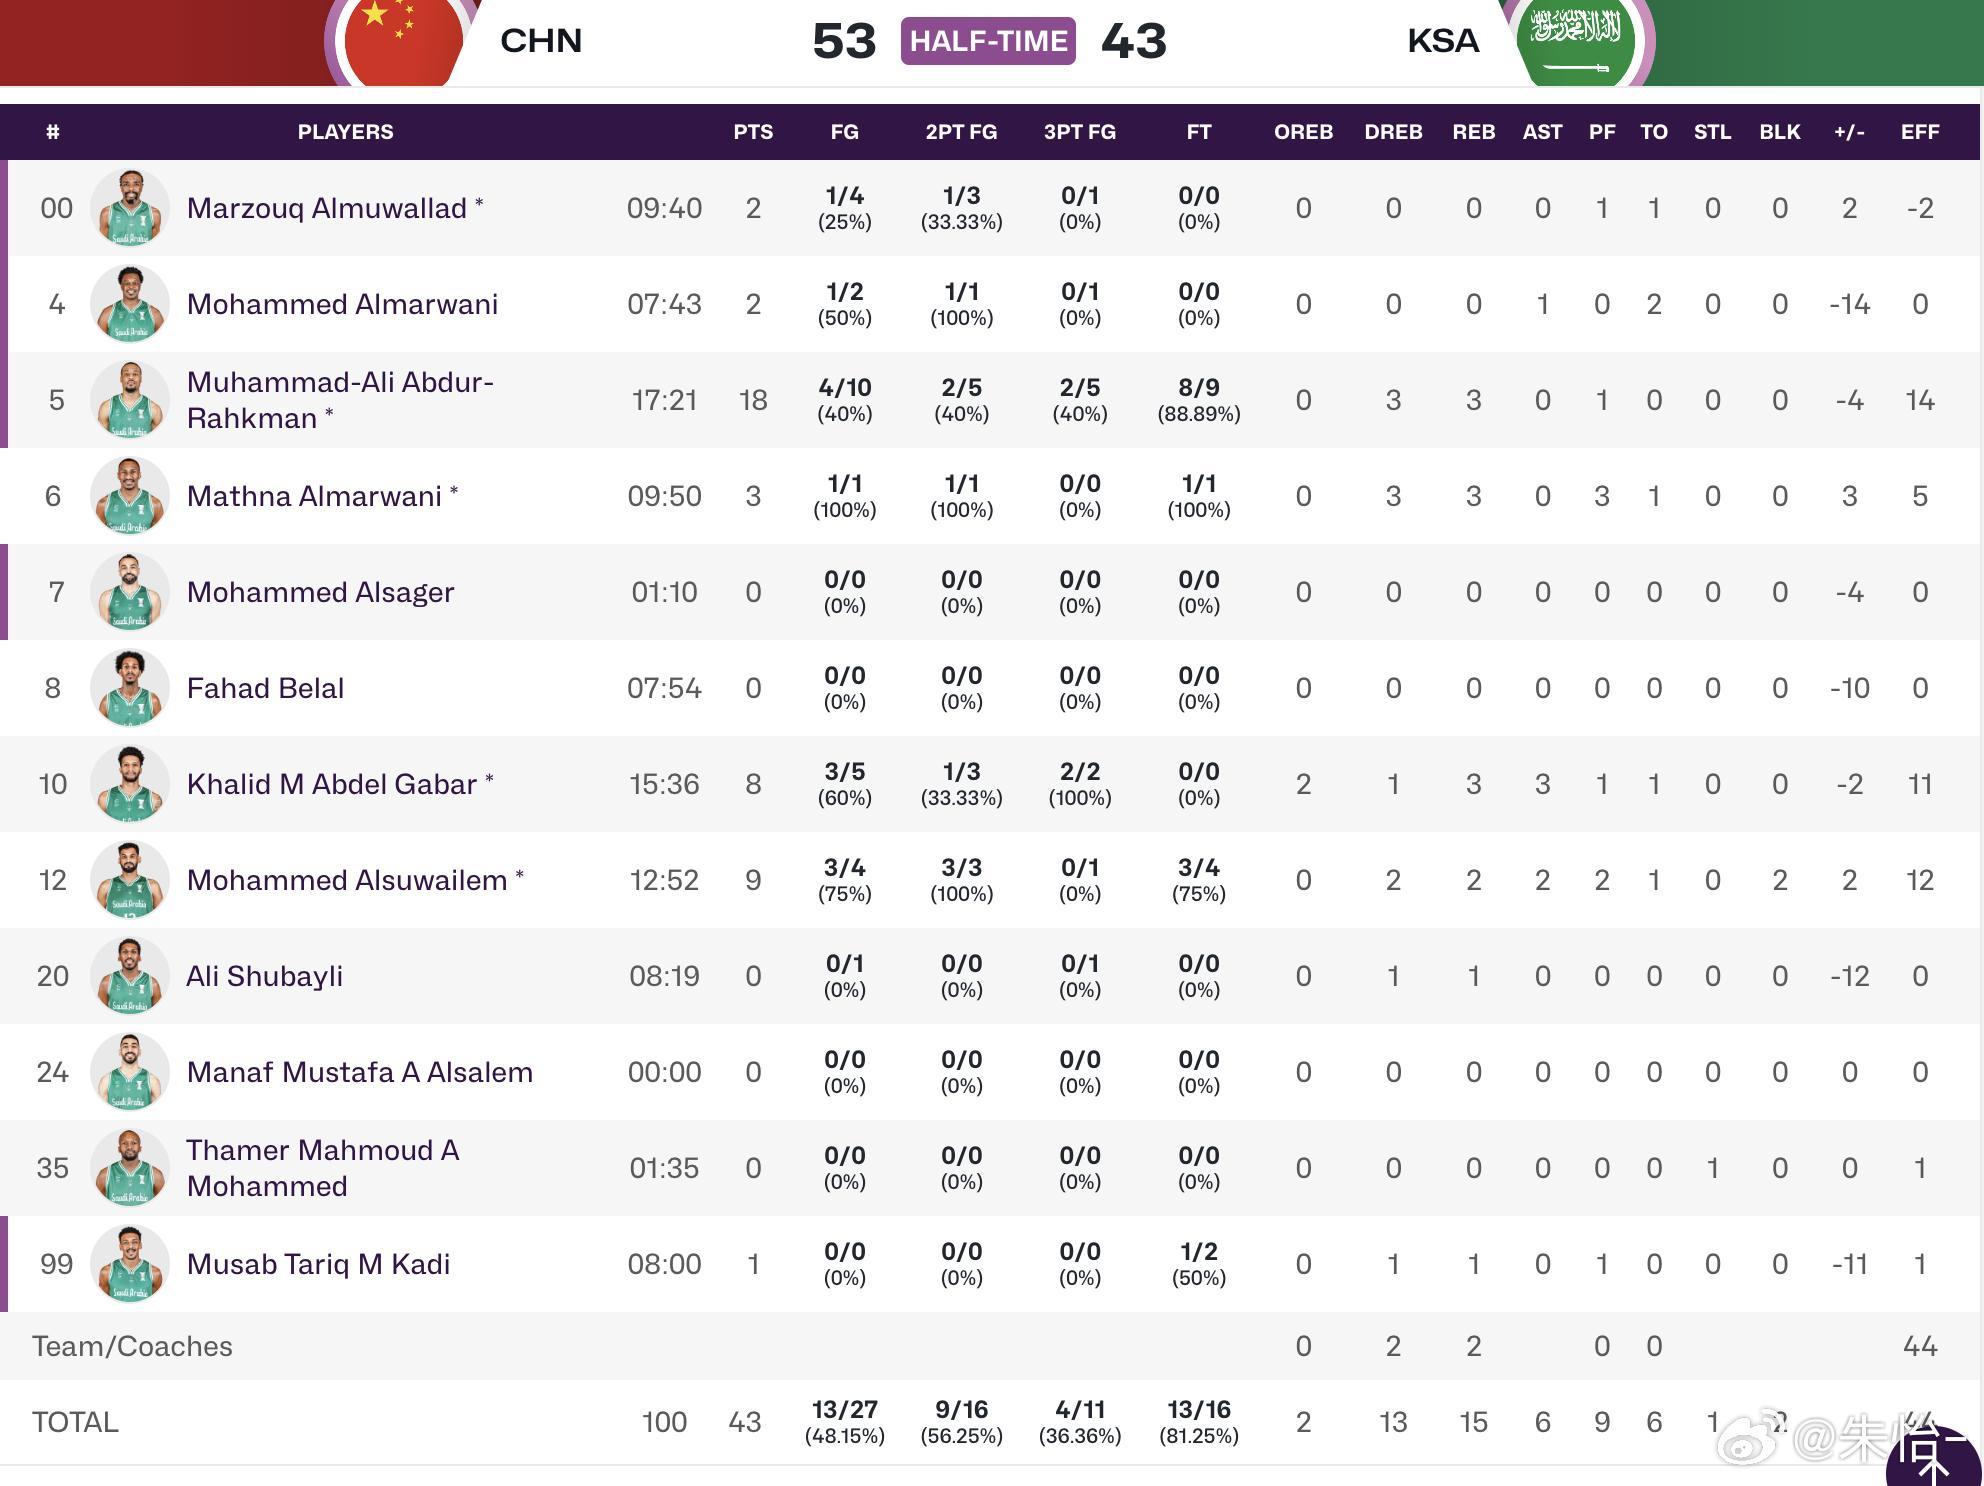Screen dimensions: 1984x1486
Task: Click Abdur-Rahkman's 8/9 free throw cell
Action: coord(1199,400)
